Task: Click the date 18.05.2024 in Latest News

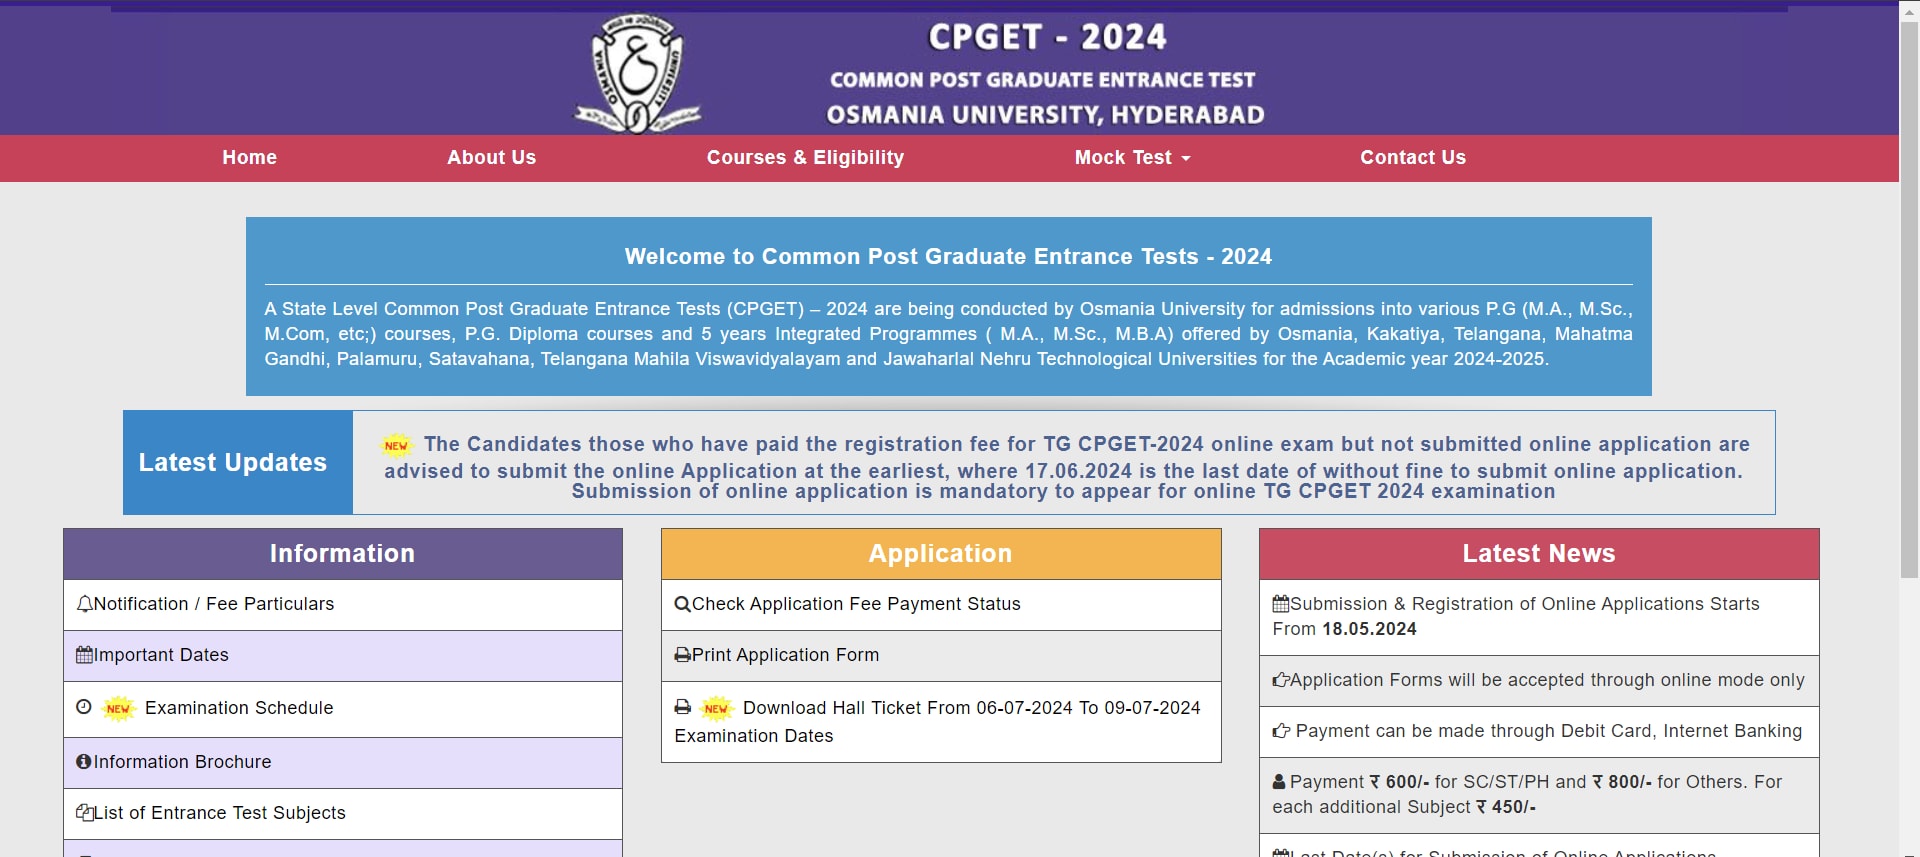Action: click(1369, 629)
